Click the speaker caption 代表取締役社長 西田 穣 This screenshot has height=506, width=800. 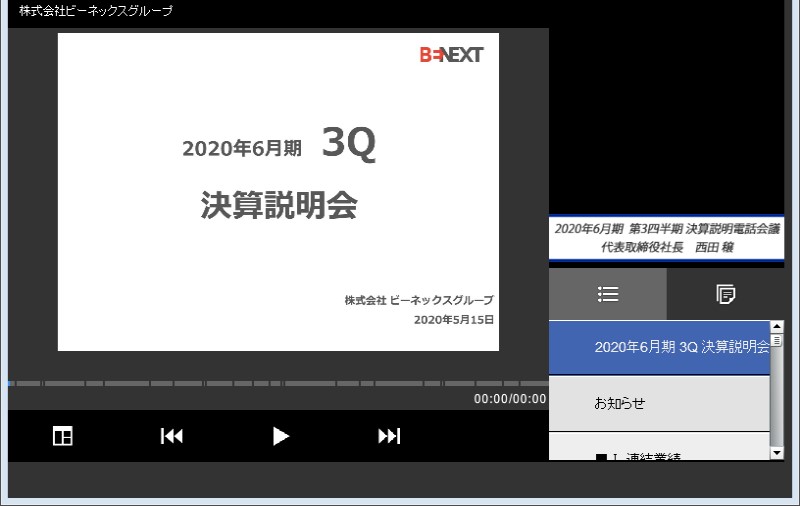pyautogui.click(x=667, y=247)
